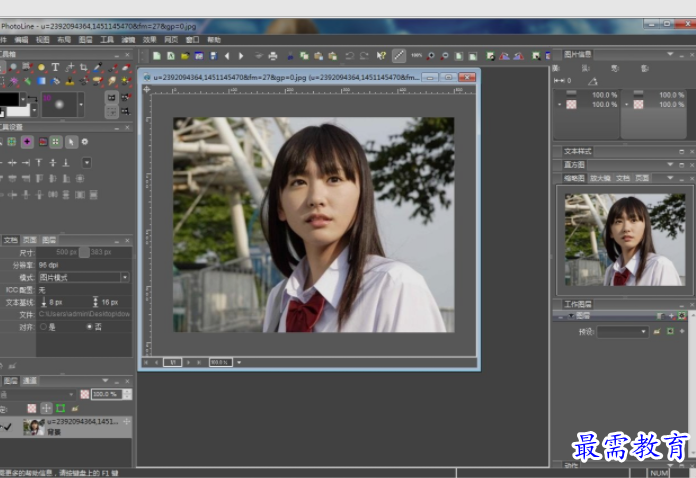This screenshot has width=696, height=478.
Task: Select the '否' alignment radio button
Action: (x=89, y=327)
